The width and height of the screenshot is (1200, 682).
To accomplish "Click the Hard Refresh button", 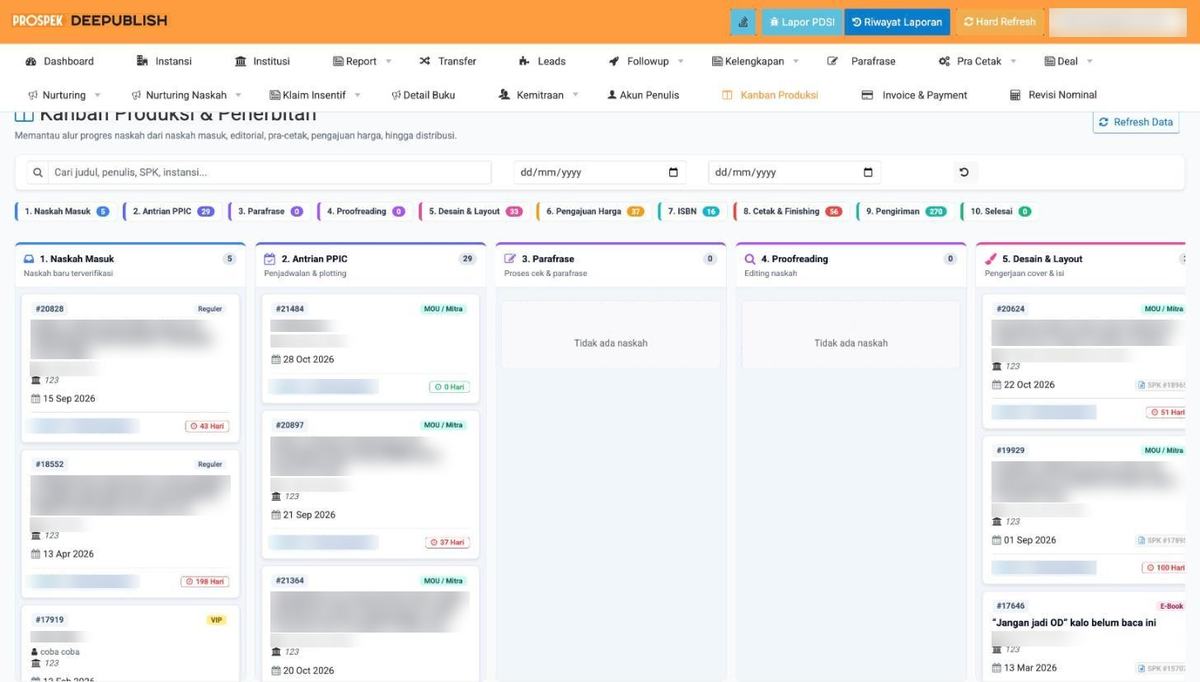I will point(999,22).
